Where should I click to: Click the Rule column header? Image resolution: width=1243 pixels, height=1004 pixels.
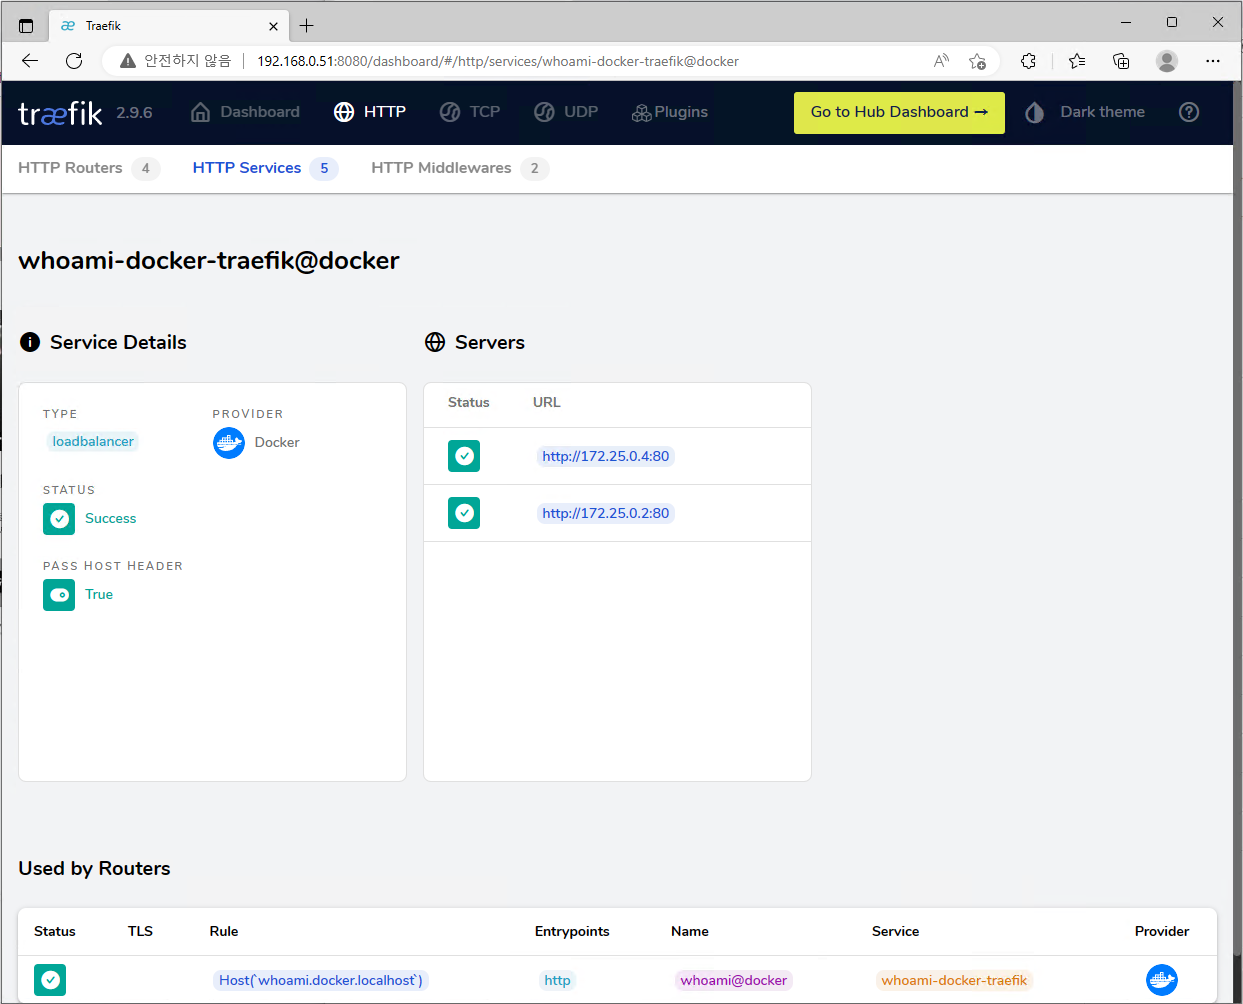tap(224, 931)
